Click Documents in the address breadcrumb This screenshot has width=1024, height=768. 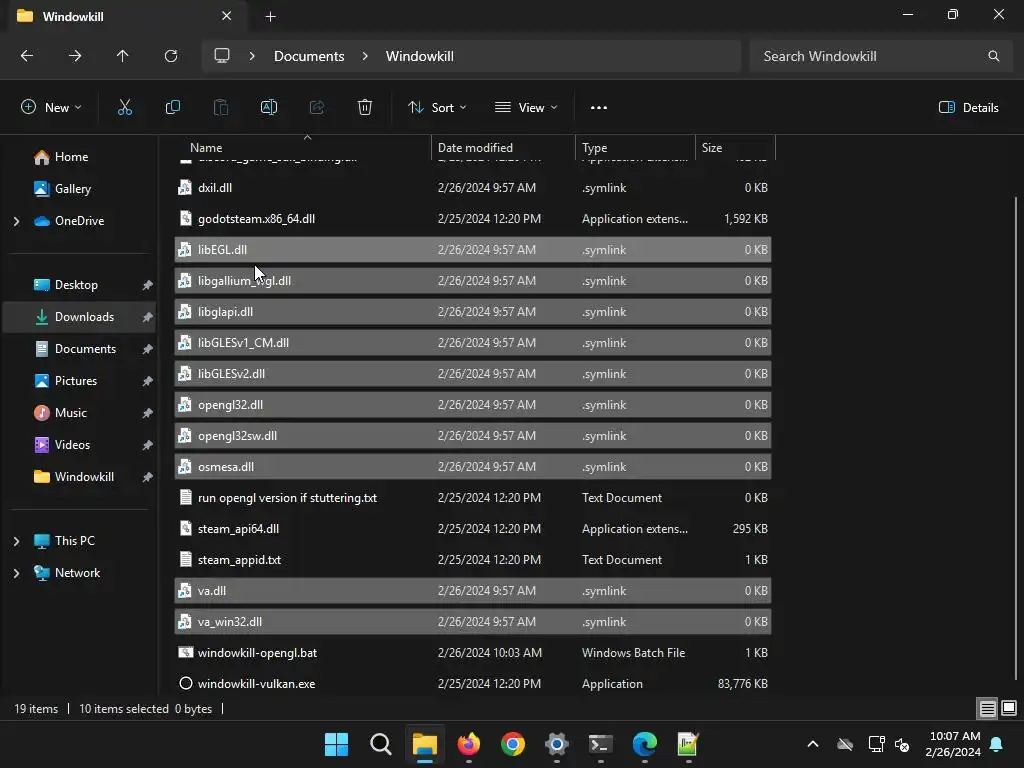[309, 56]
